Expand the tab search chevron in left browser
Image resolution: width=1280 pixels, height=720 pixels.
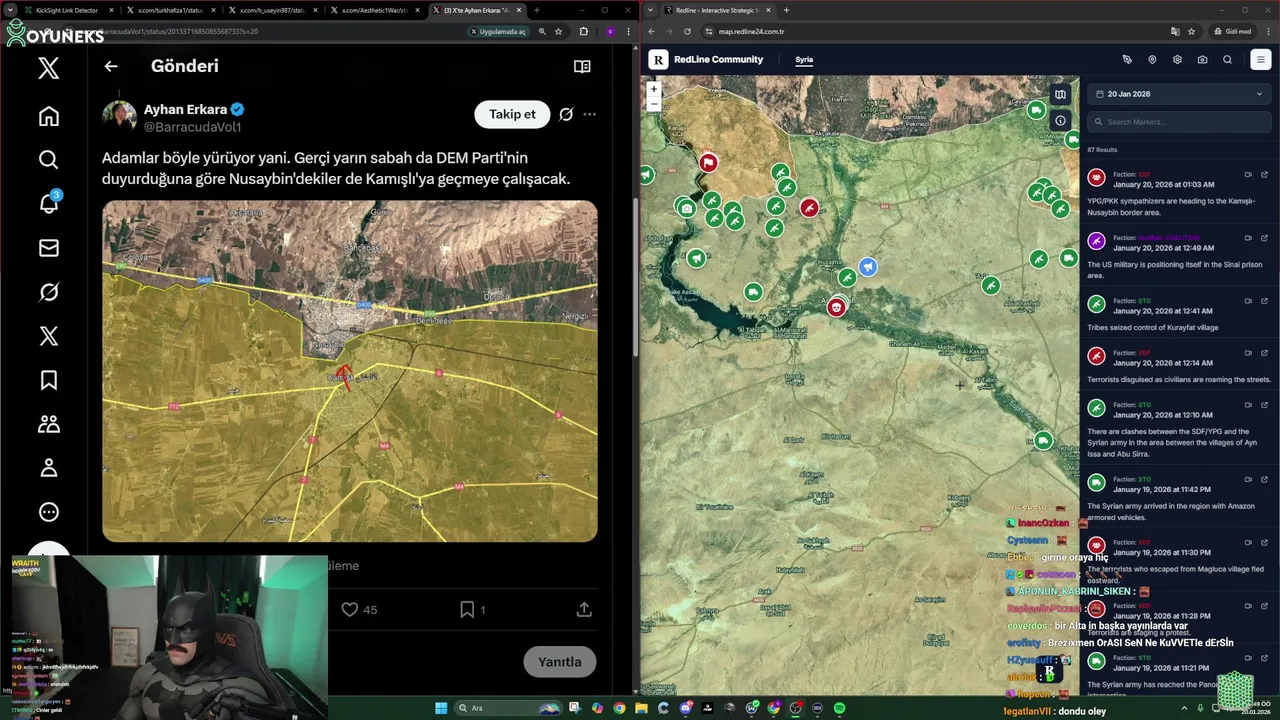8,10
